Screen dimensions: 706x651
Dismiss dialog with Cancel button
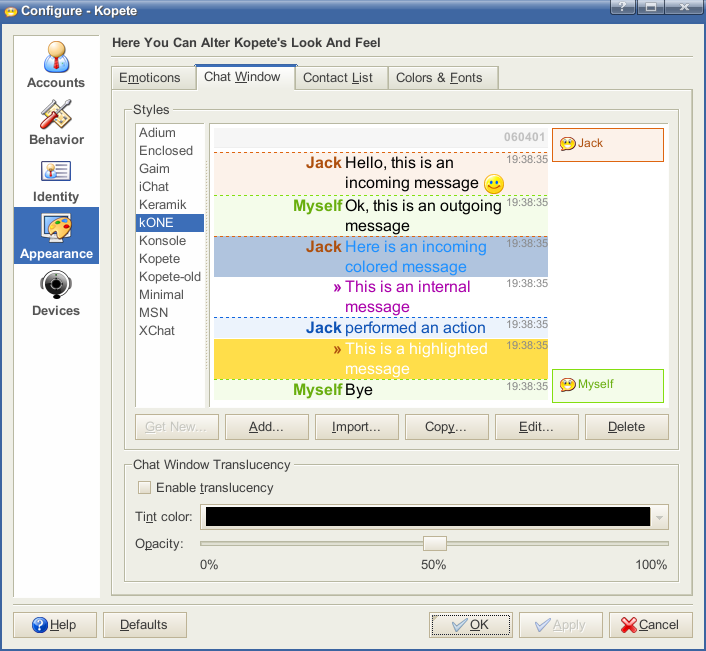point(651,625)
